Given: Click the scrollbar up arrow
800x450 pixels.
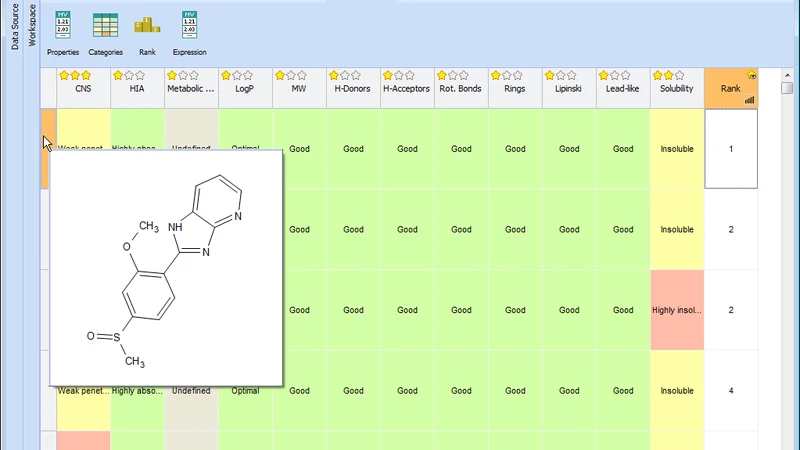Looking at the screenshot, I should point(787,75).
